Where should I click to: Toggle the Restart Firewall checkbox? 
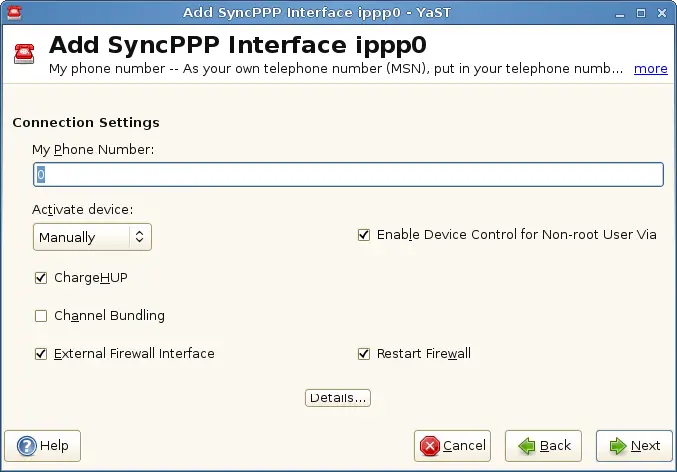[x=364, y=353]
